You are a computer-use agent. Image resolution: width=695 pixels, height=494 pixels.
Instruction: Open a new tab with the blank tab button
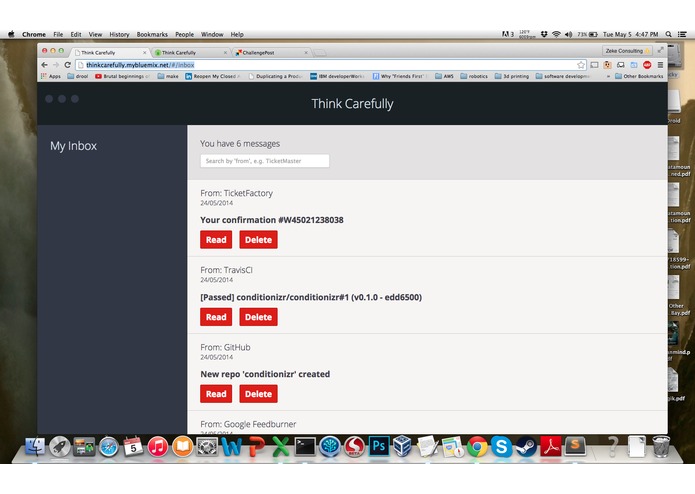[x=320, y=53]
